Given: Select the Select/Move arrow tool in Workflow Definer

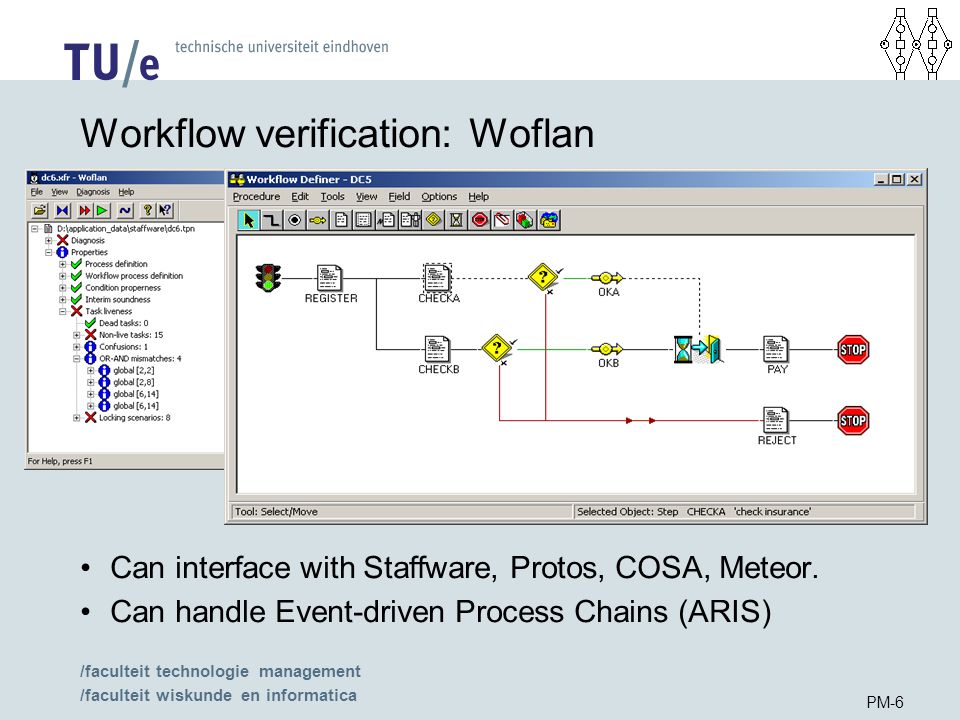Looking at the screenshot, I should click(249, 220).
